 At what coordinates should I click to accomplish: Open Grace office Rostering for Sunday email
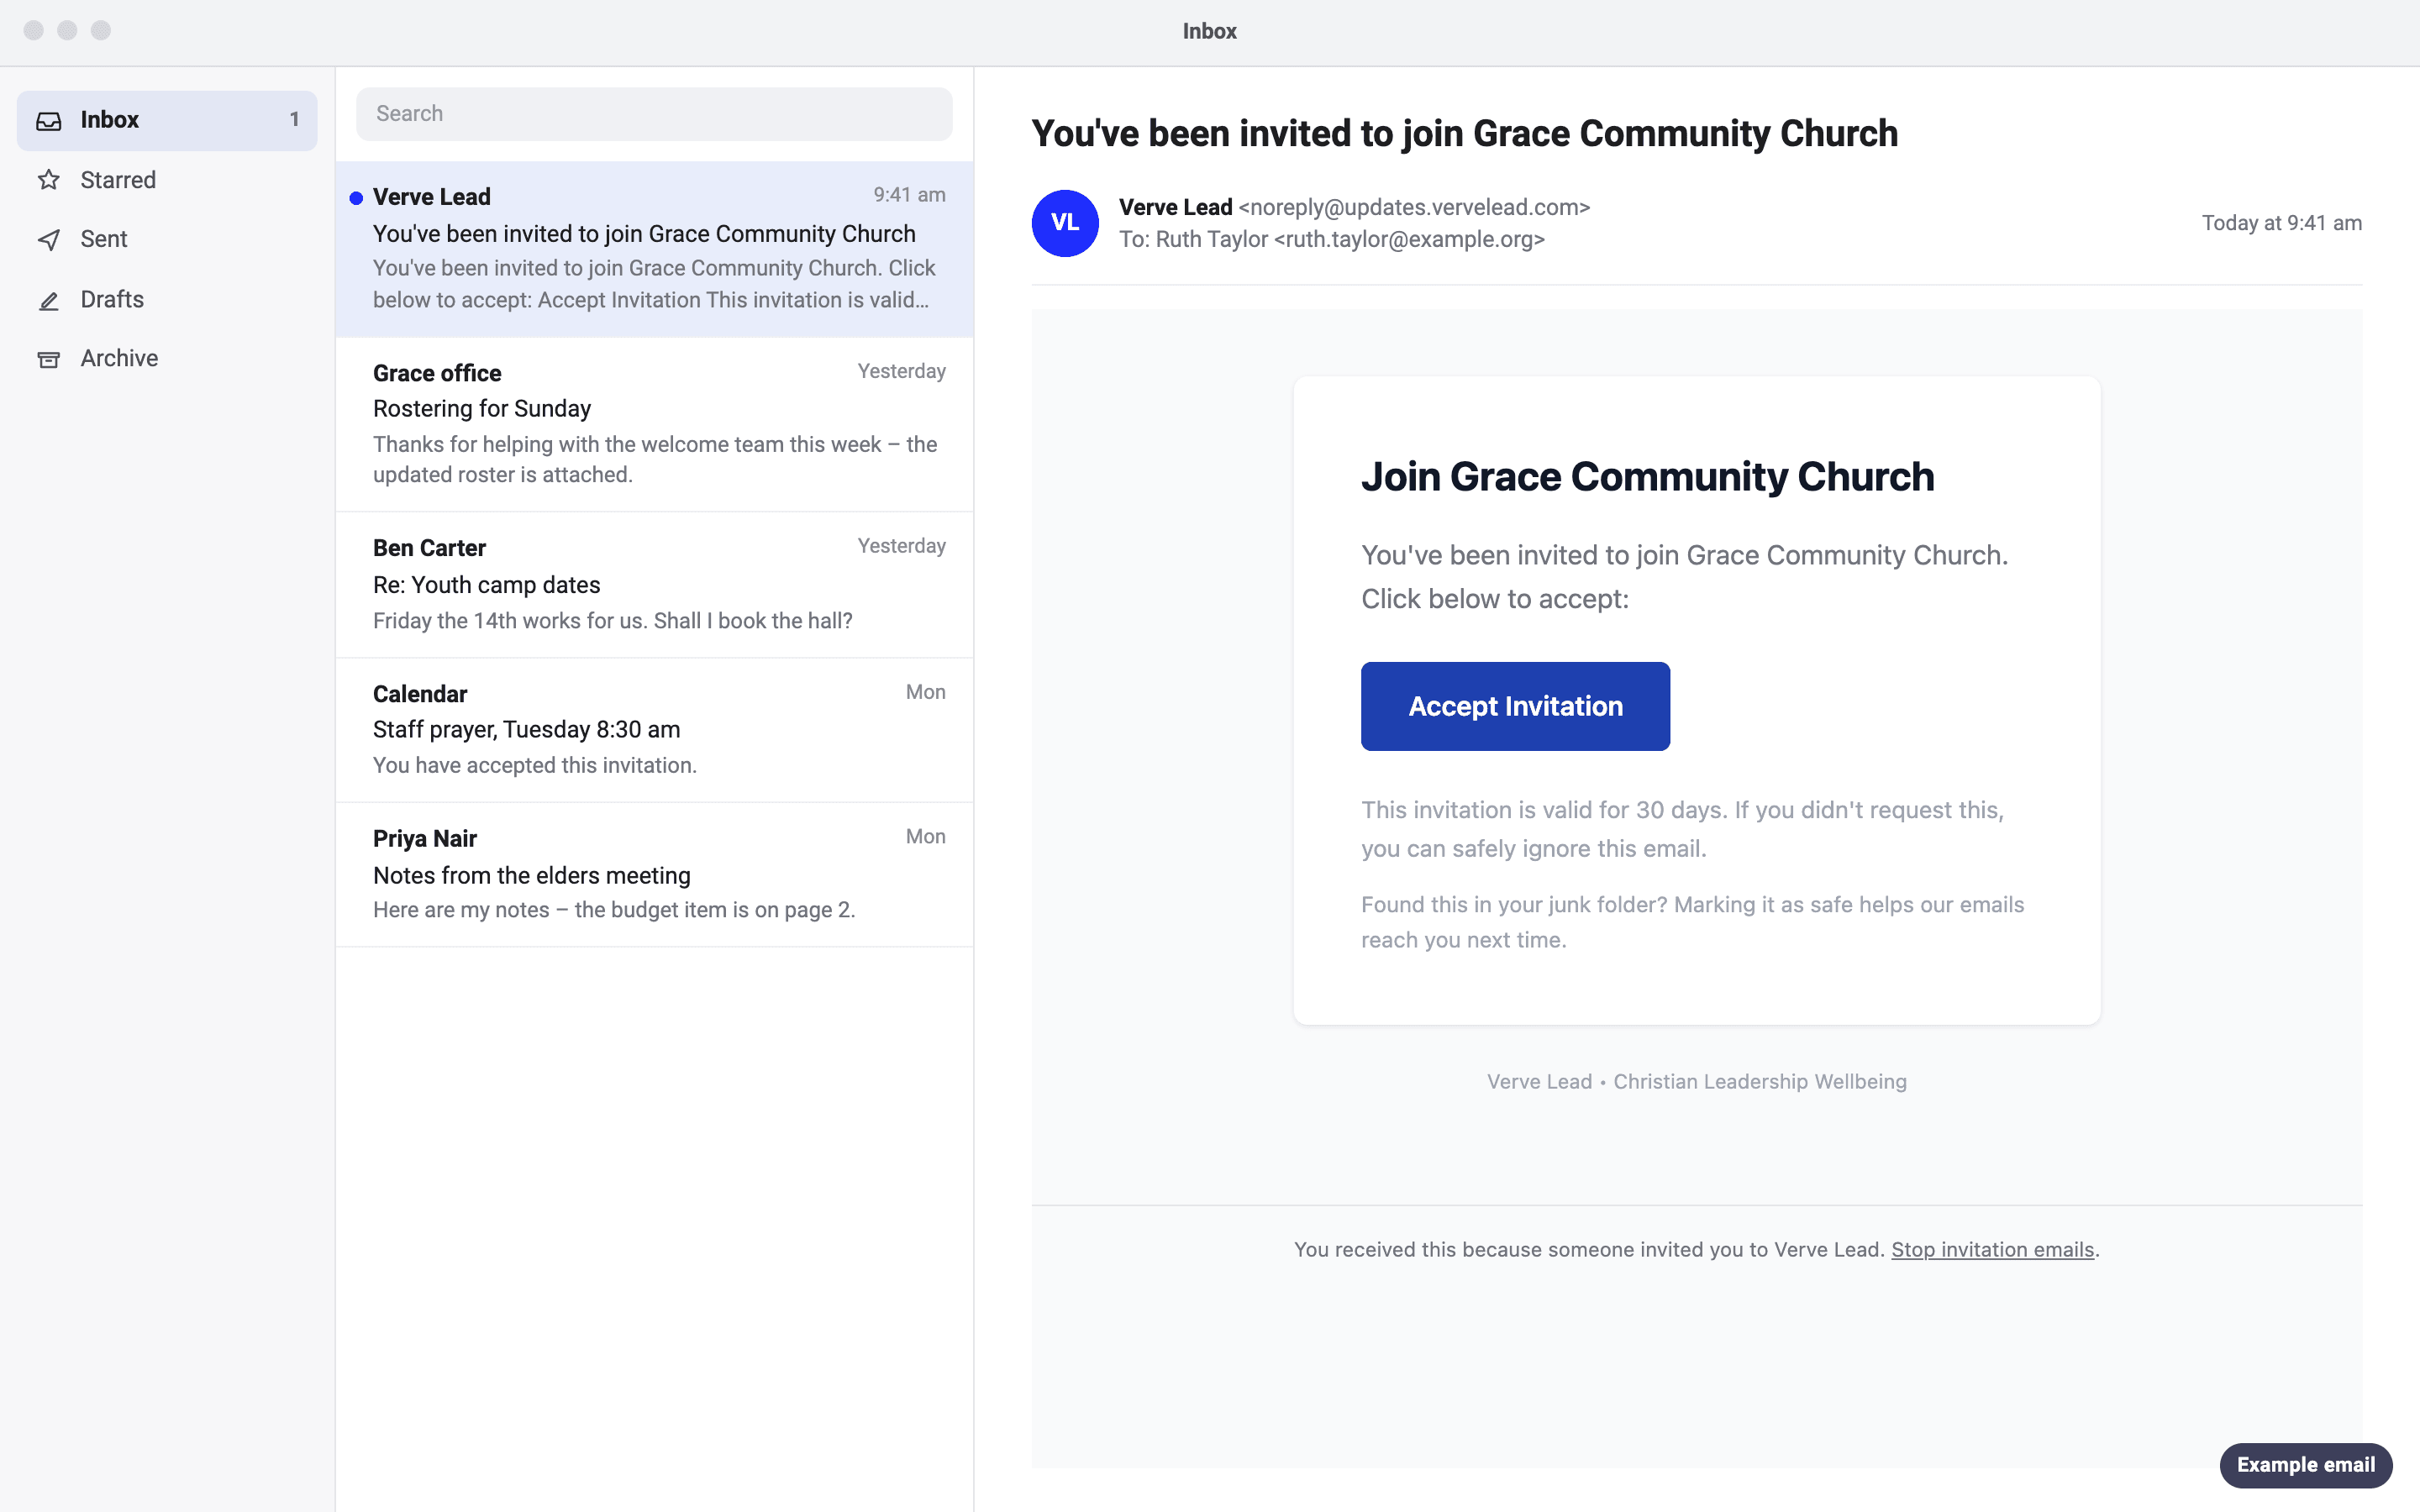pyautogui.click(x=654, y=425)
